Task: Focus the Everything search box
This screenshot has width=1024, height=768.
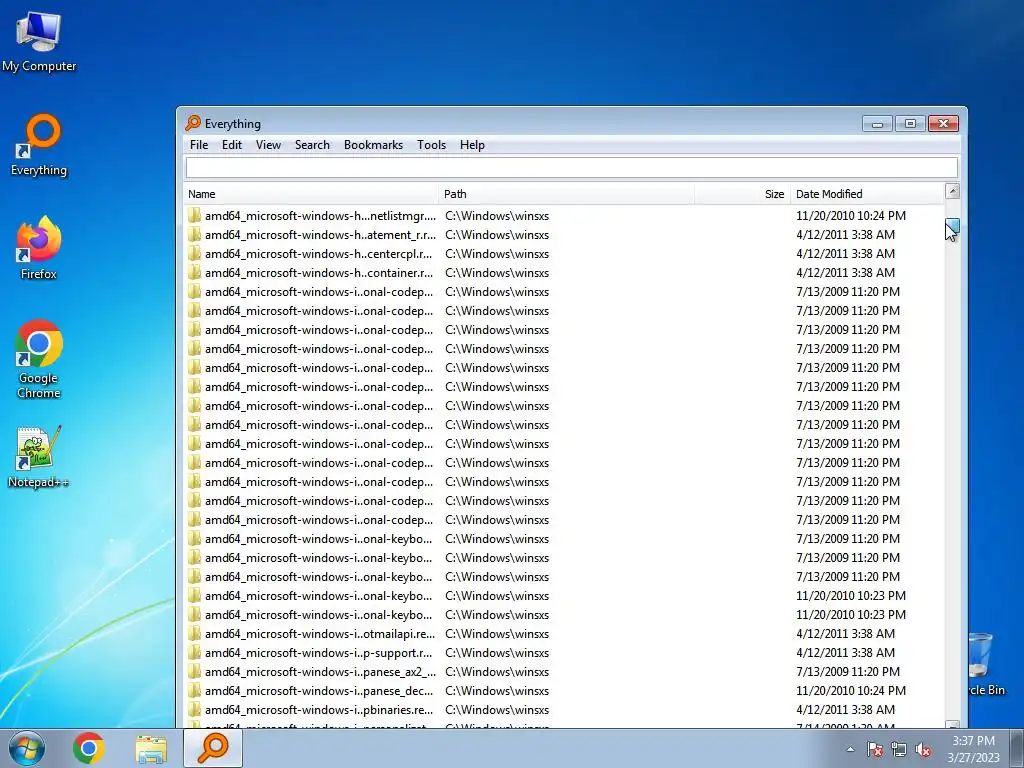Action: pos(571,167)
